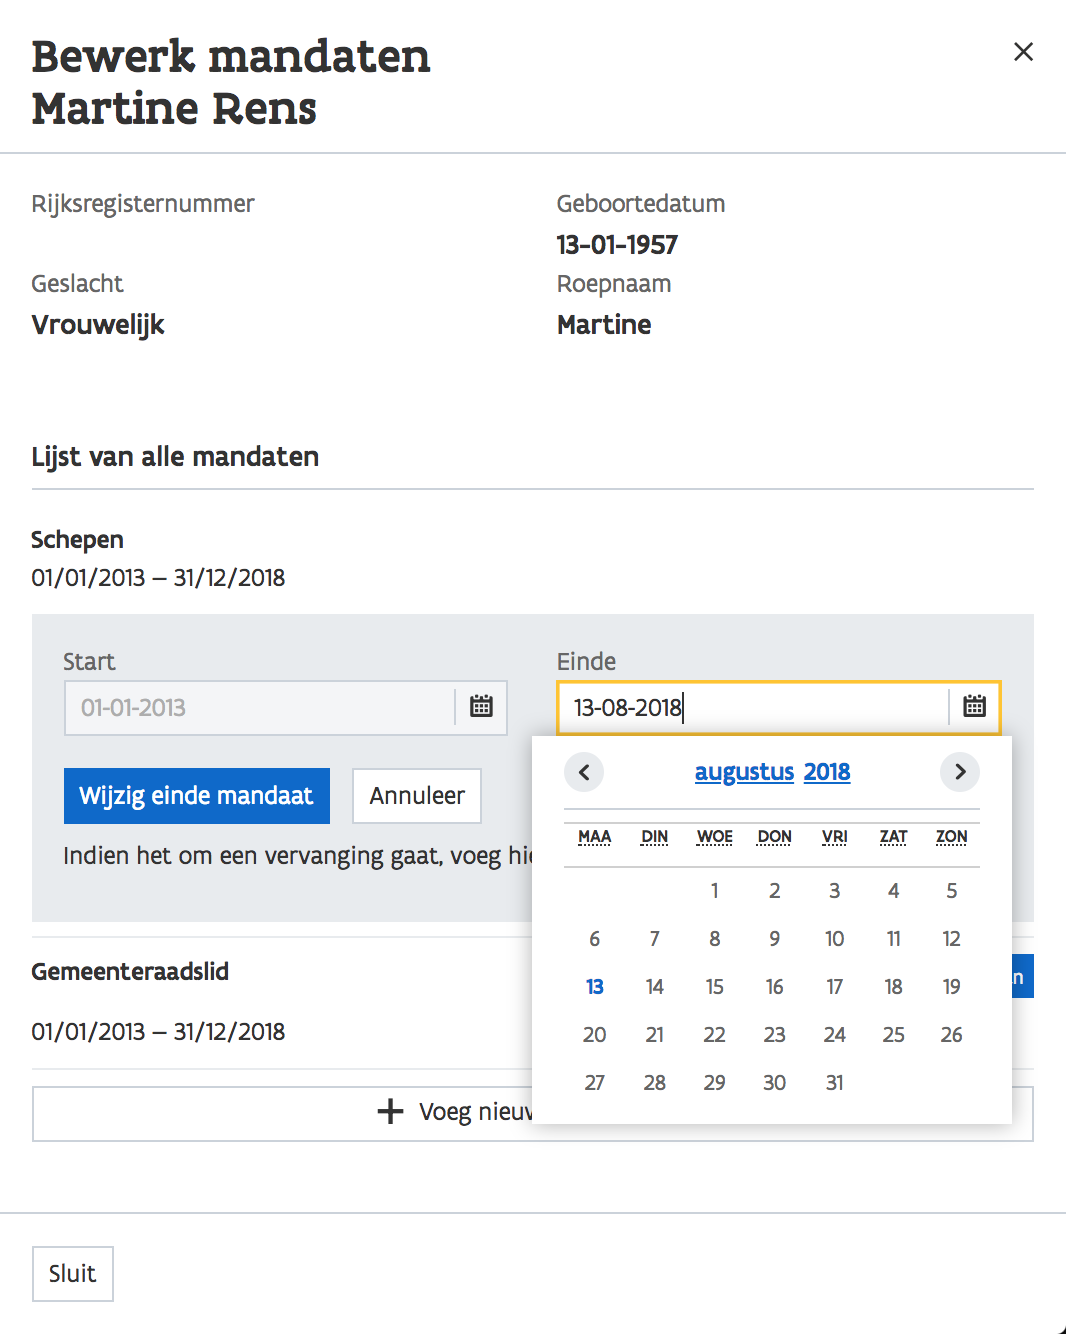Open the Start date calendar icon
This screenshot has height=1334, width=1066.
(481, 707)
